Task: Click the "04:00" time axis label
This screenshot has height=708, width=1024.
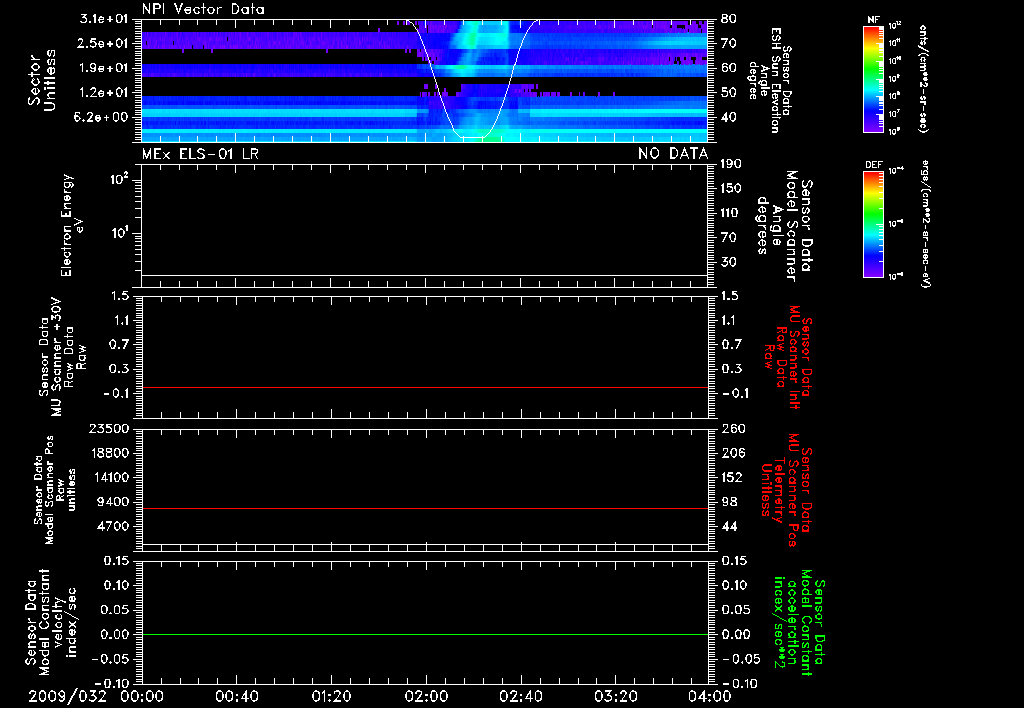Action: click(x=709, y=696)
